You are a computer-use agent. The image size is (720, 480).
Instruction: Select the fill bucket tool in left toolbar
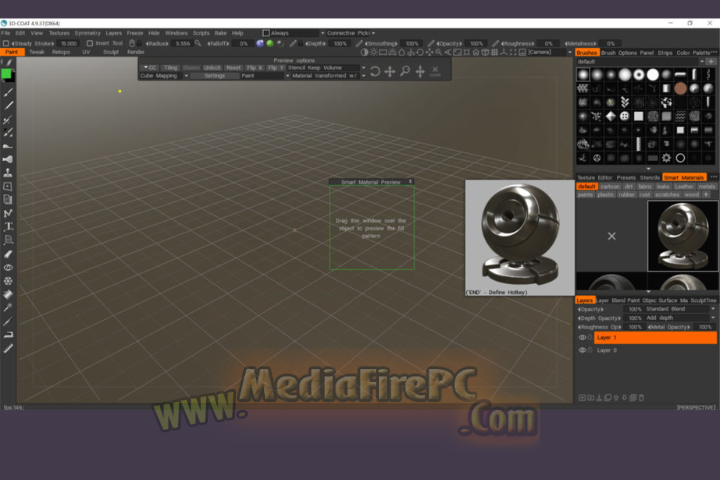(8, 294)
